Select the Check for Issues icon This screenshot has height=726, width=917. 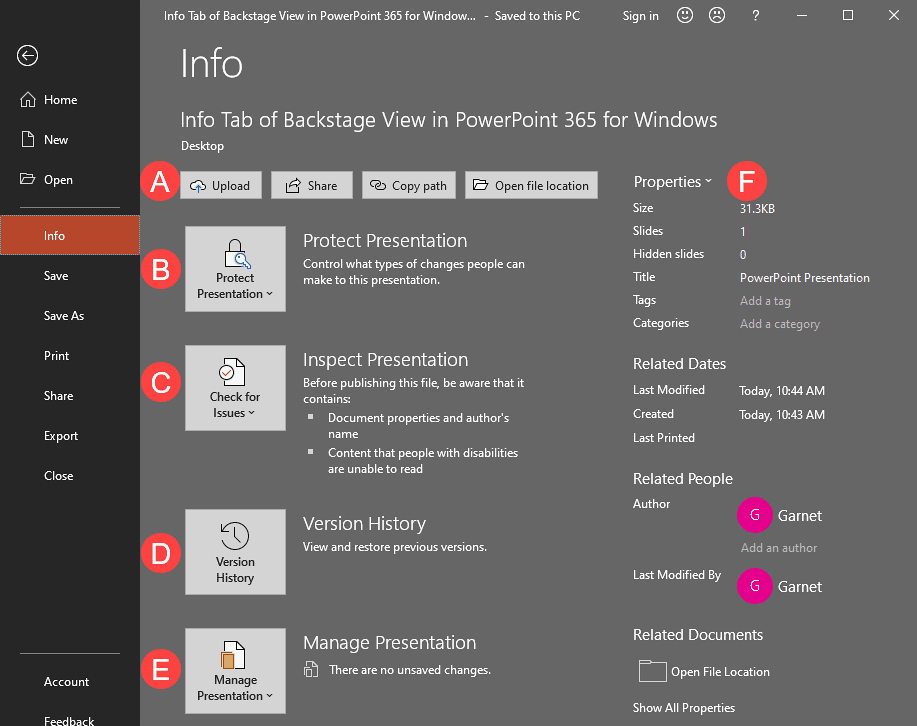235,372
